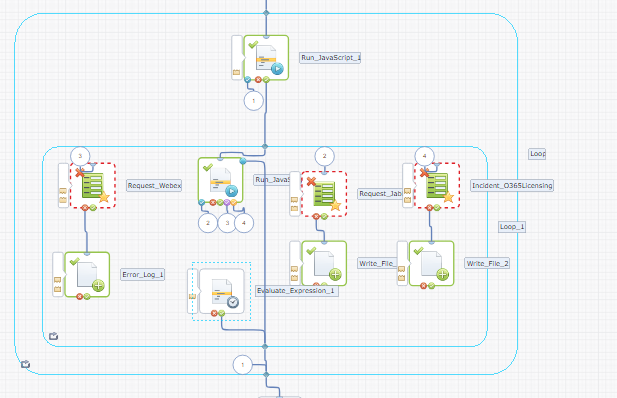Click connector circle 4 below inner Run_JavaScript
Screen dimensions: 617x398
tap(244, 223)
